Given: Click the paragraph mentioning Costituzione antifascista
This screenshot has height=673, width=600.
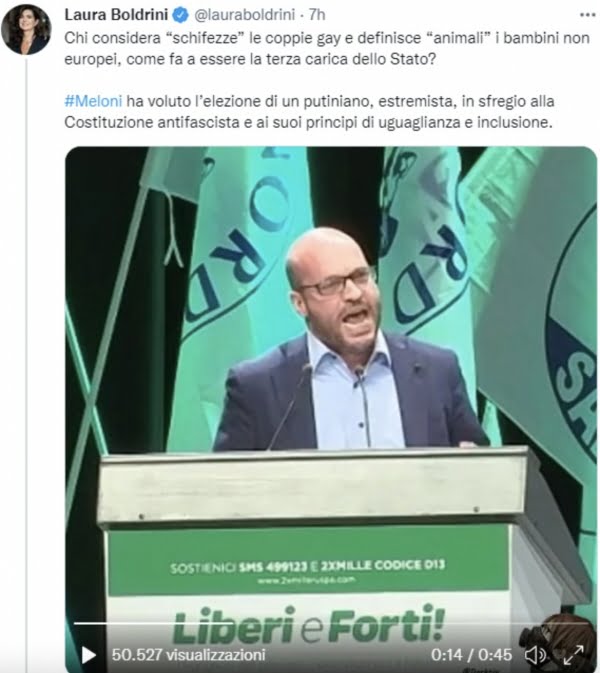Looking at the screenshot, I should [x=309, y=112].
